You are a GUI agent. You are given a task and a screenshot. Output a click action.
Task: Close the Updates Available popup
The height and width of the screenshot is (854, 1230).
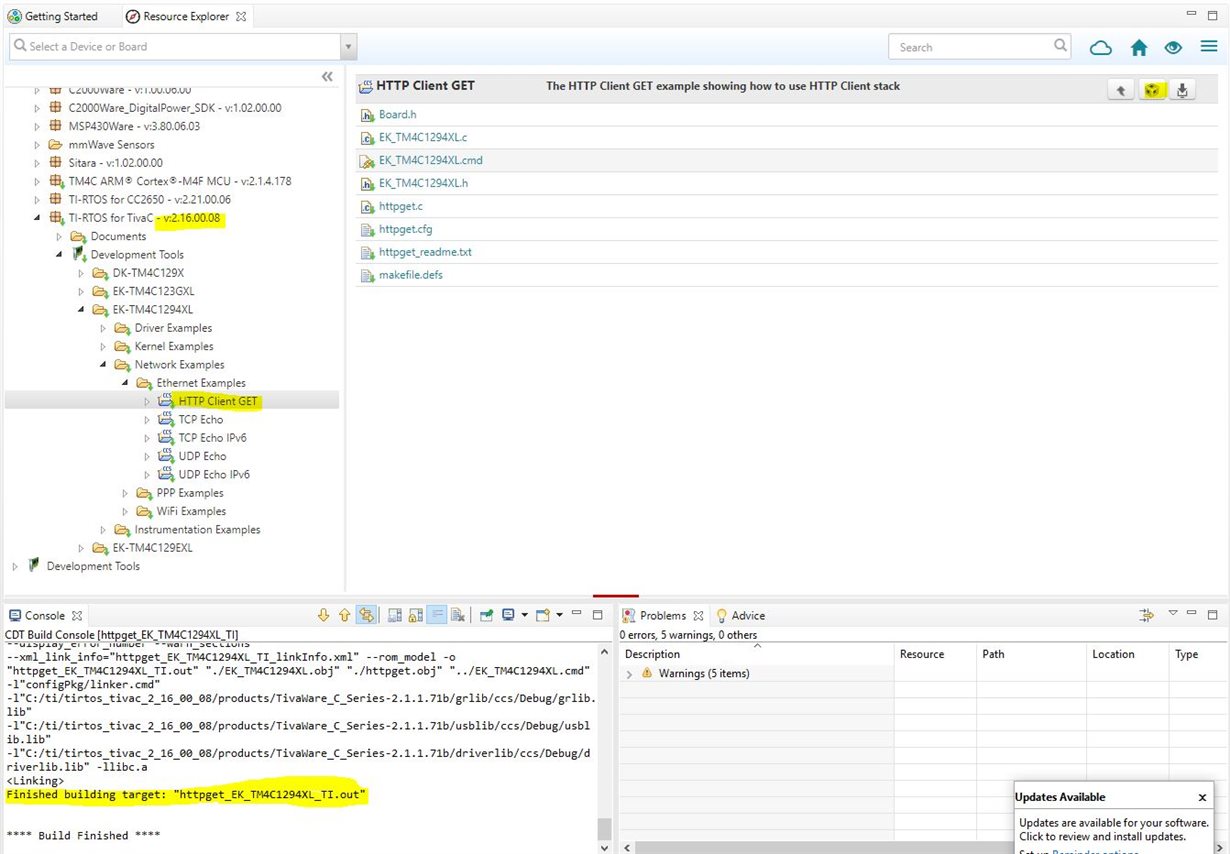click(x=1202, y=797)
